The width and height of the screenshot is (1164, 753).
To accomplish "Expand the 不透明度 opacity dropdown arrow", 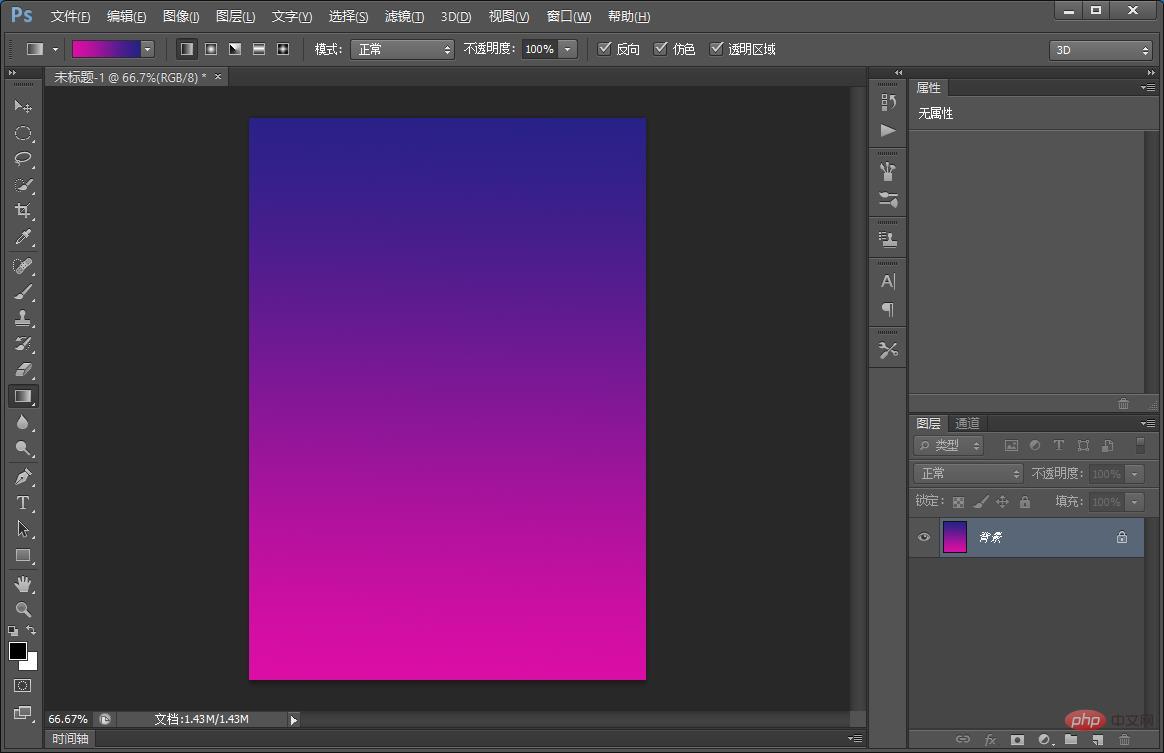I will pyautogui.click(x=568, y=49).
